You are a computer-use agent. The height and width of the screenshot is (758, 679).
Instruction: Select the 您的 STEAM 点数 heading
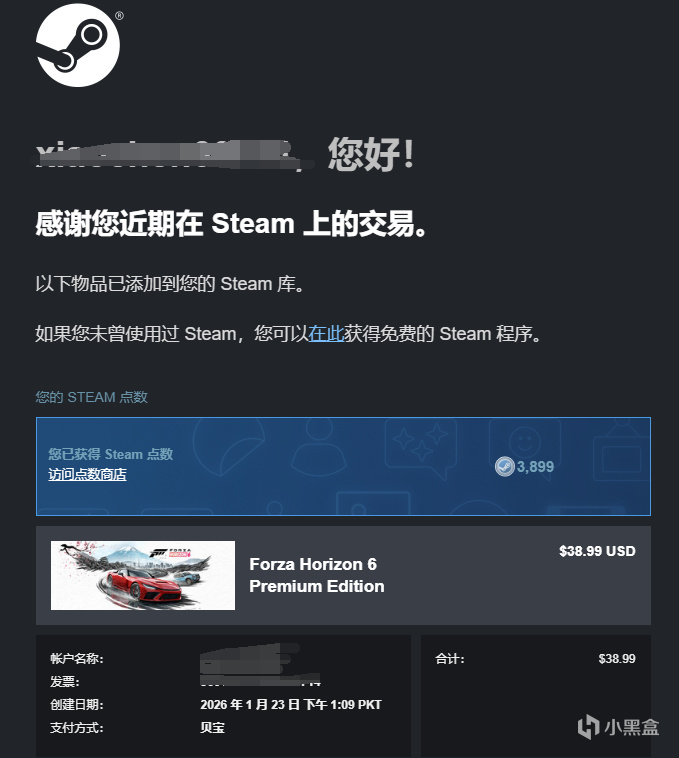pos(91,397)
